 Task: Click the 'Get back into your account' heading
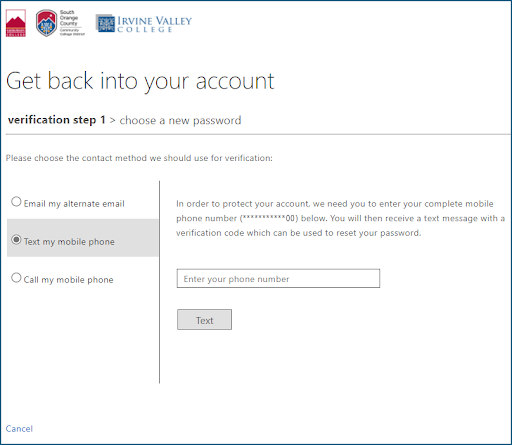[x=140, y=81]
